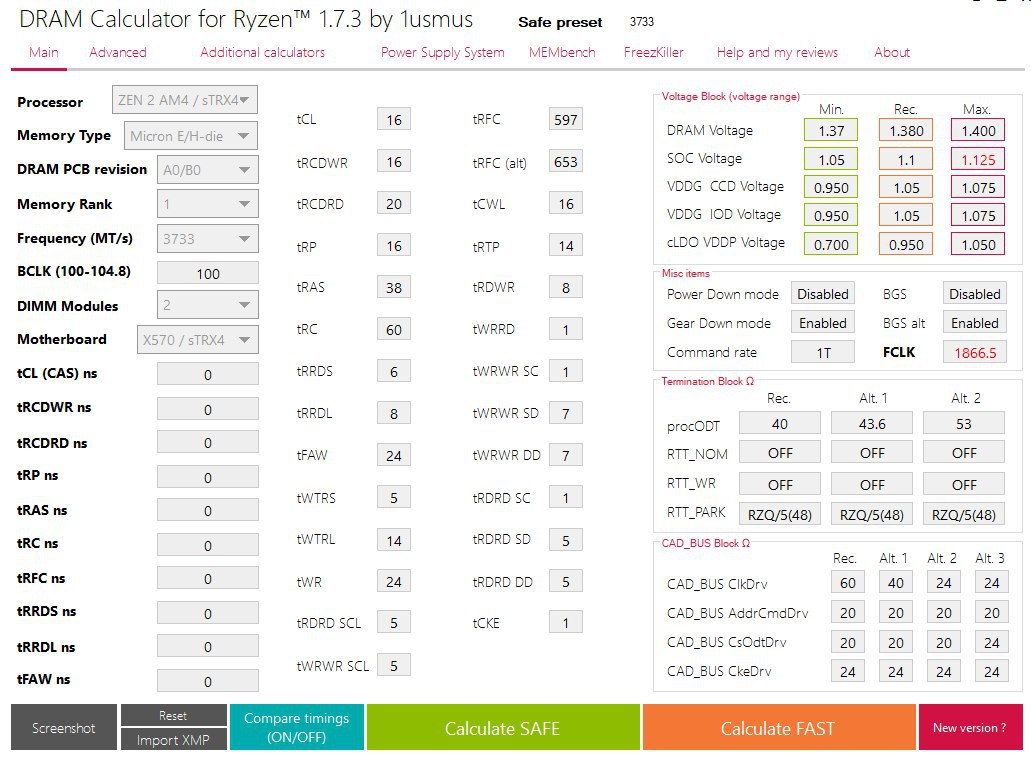Open the Additional calculators tab
Image resolution: width=1031 pixels, height=760 pixels.
[x=262, y=53]
